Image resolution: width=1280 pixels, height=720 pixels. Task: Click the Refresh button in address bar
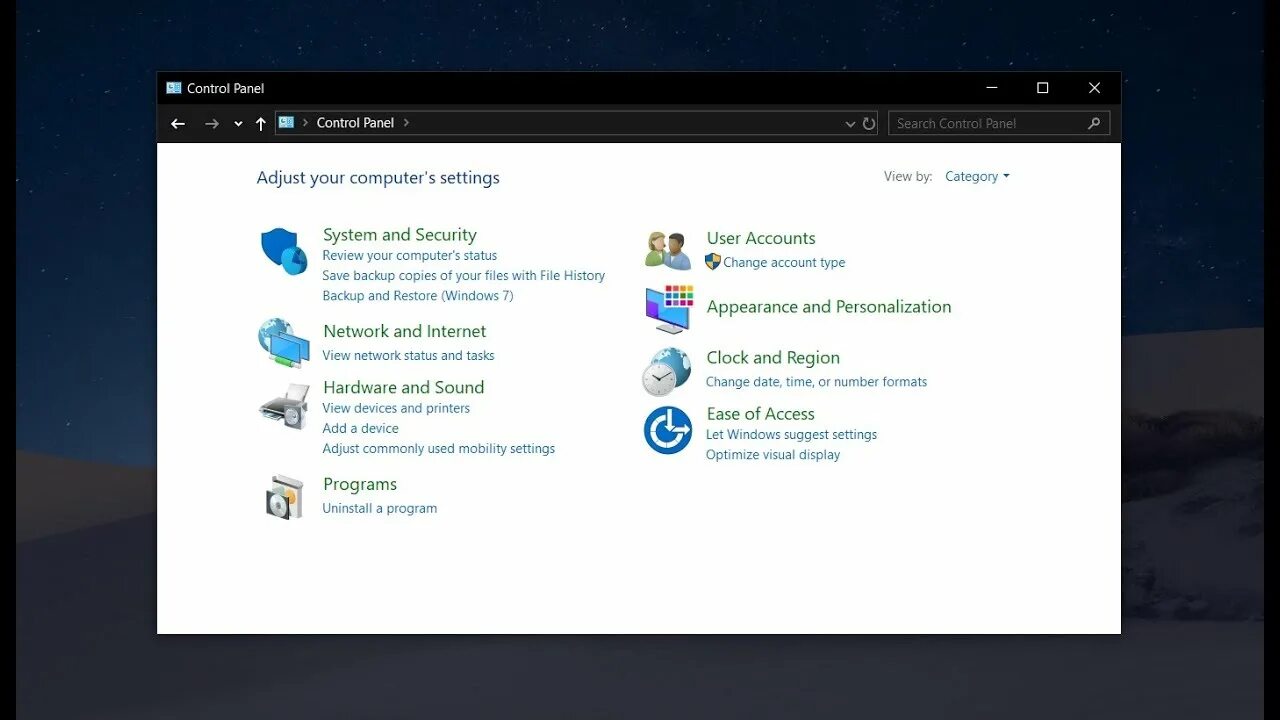[869, 123]
